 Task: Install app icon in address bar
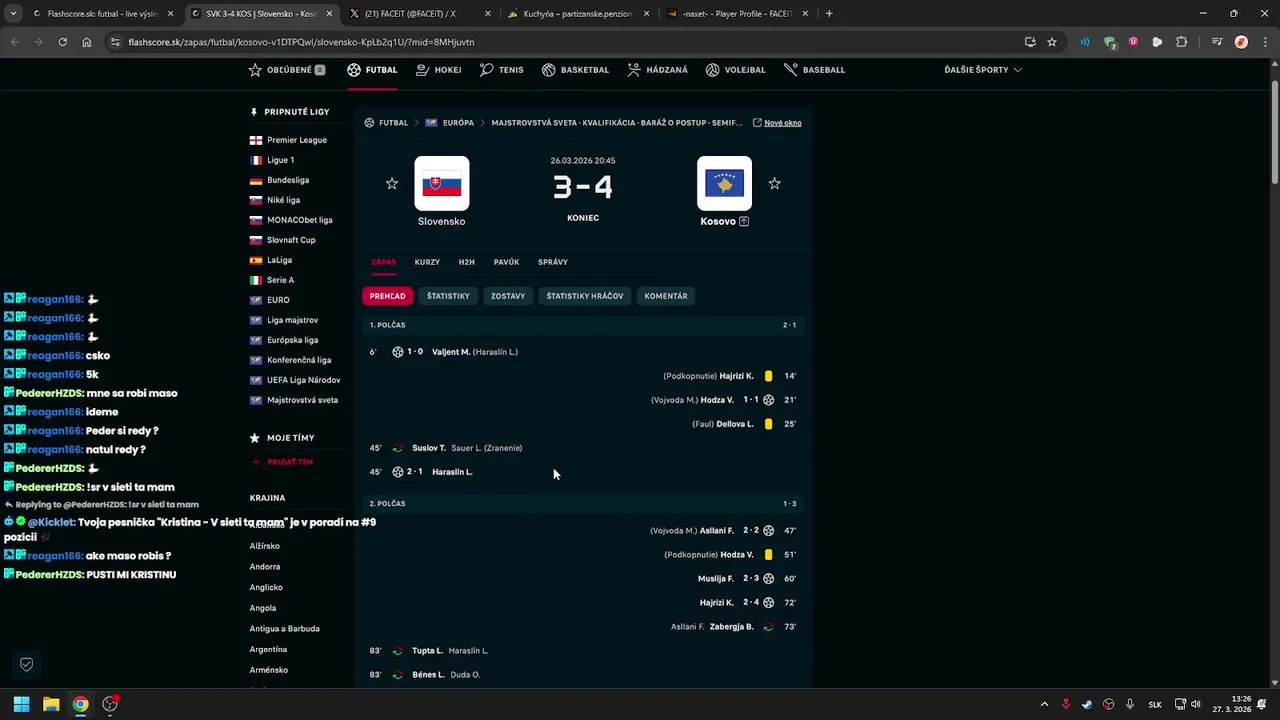tap(1030, 42)
